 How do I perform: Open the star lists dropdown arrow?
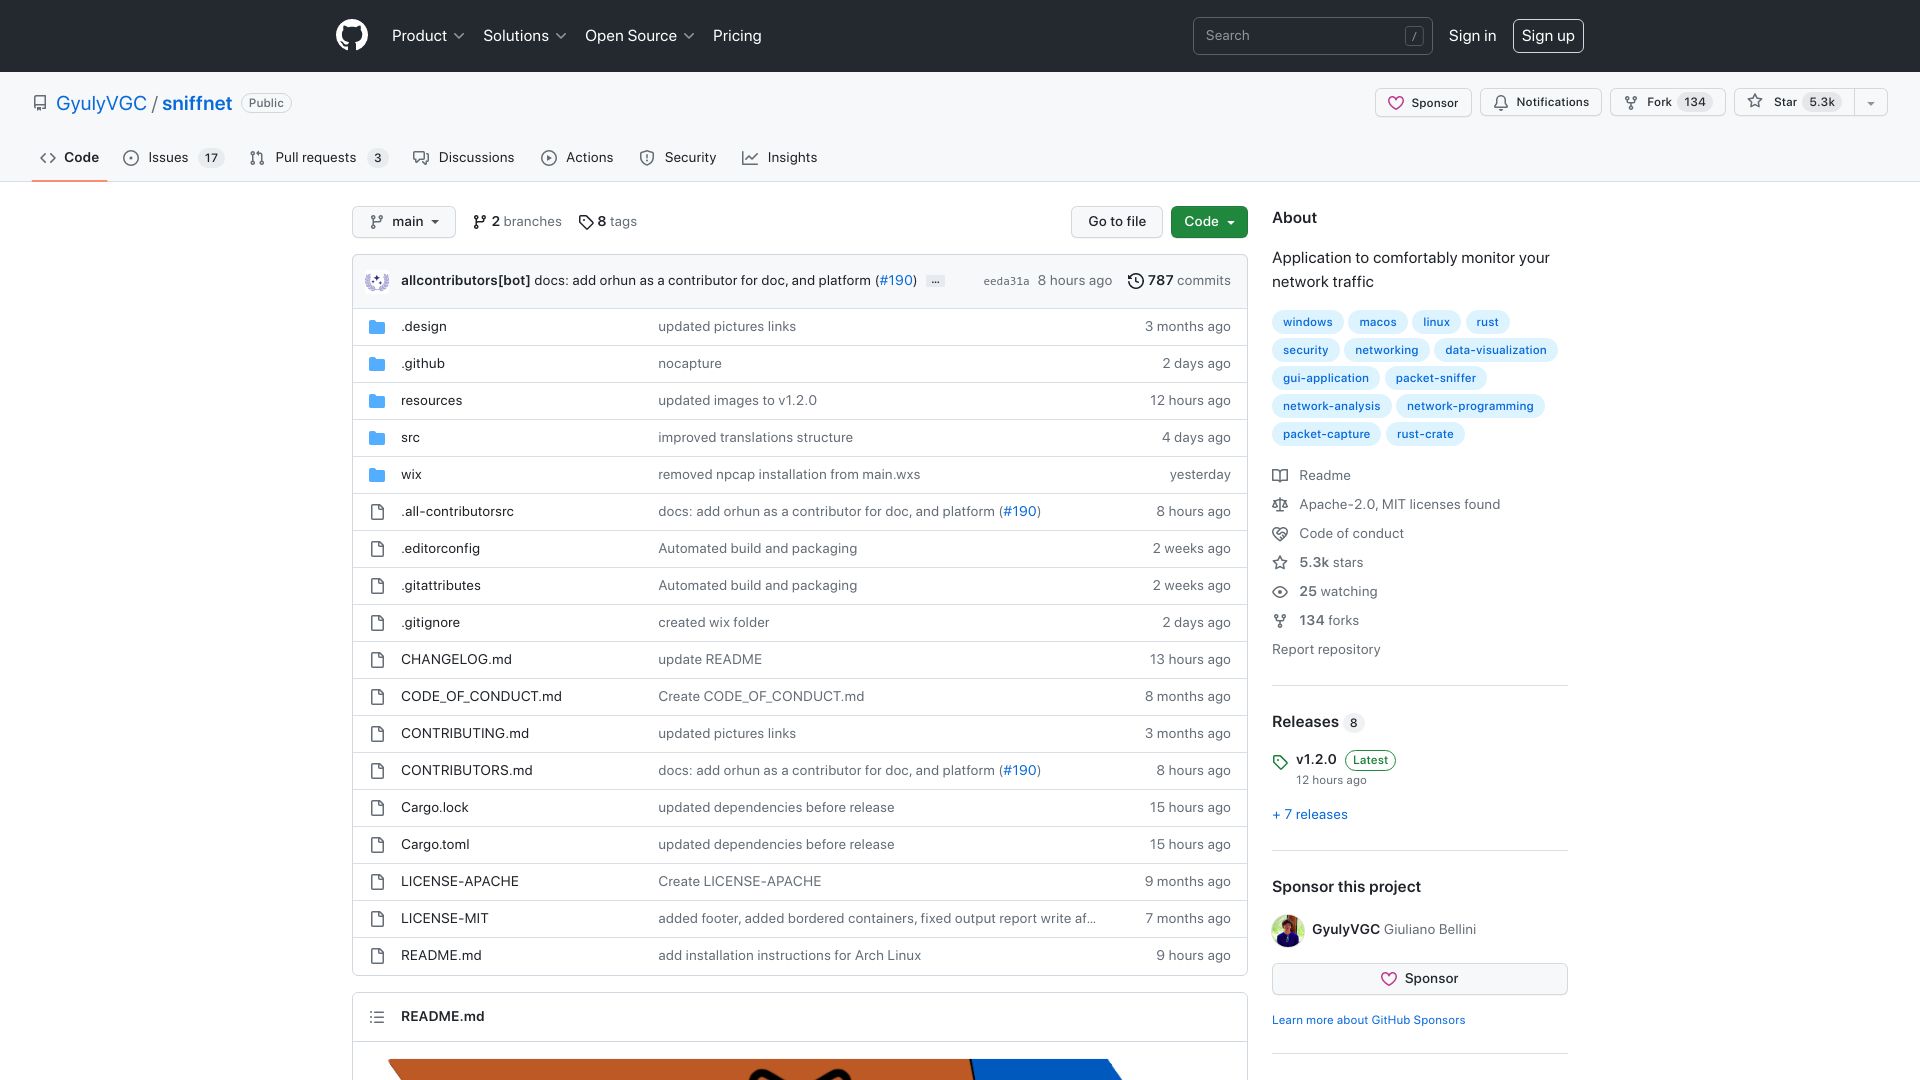pyautogui.click(x=1870, y=103)
